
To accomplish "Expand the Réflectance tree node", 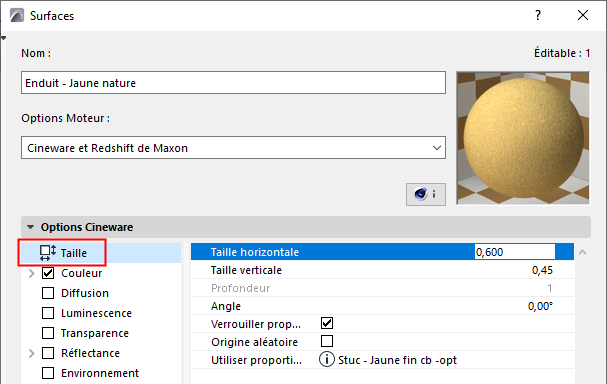I will 32,353.
